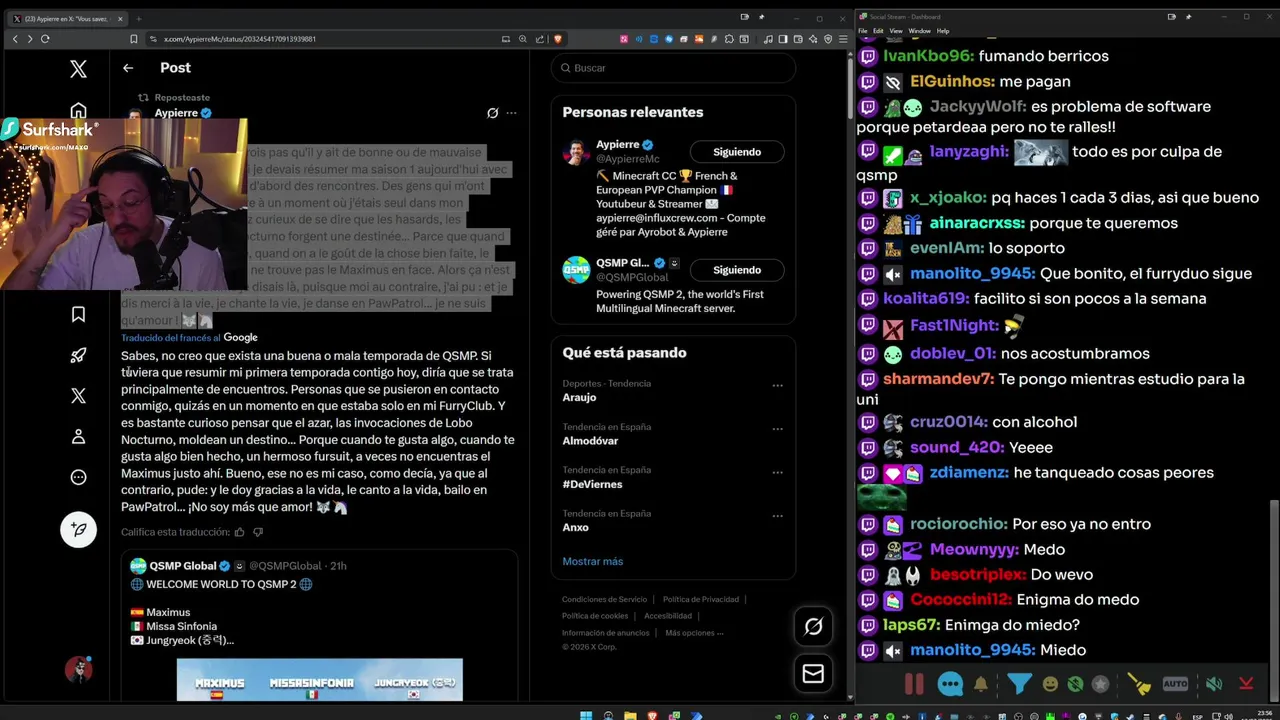Toggle gray star icon in dashboard
Viewport: 1280px width, 720px height.
(x=1101, y=685)
